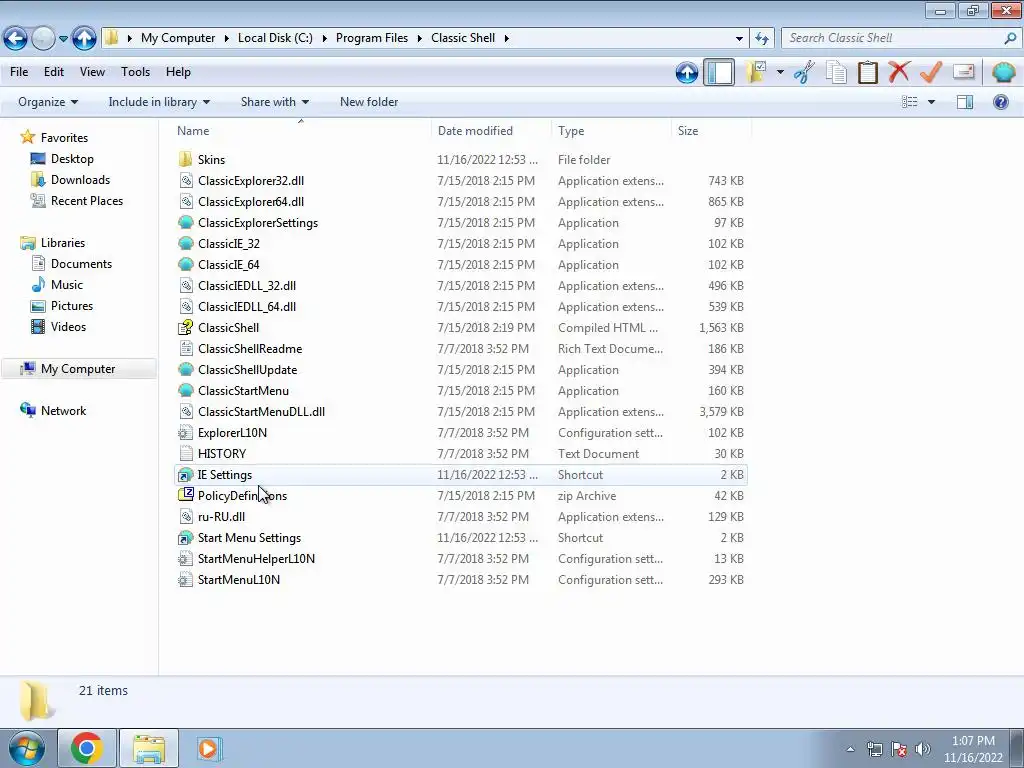Open the view options dropdown arrow

click(x=931, y=102)
